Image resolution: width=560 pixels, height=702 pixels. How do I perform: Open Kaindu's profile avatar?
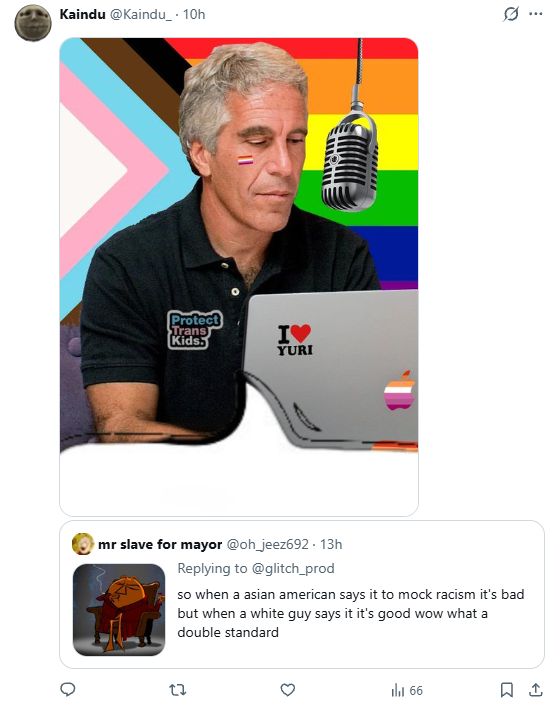click(x=33, y=23)
